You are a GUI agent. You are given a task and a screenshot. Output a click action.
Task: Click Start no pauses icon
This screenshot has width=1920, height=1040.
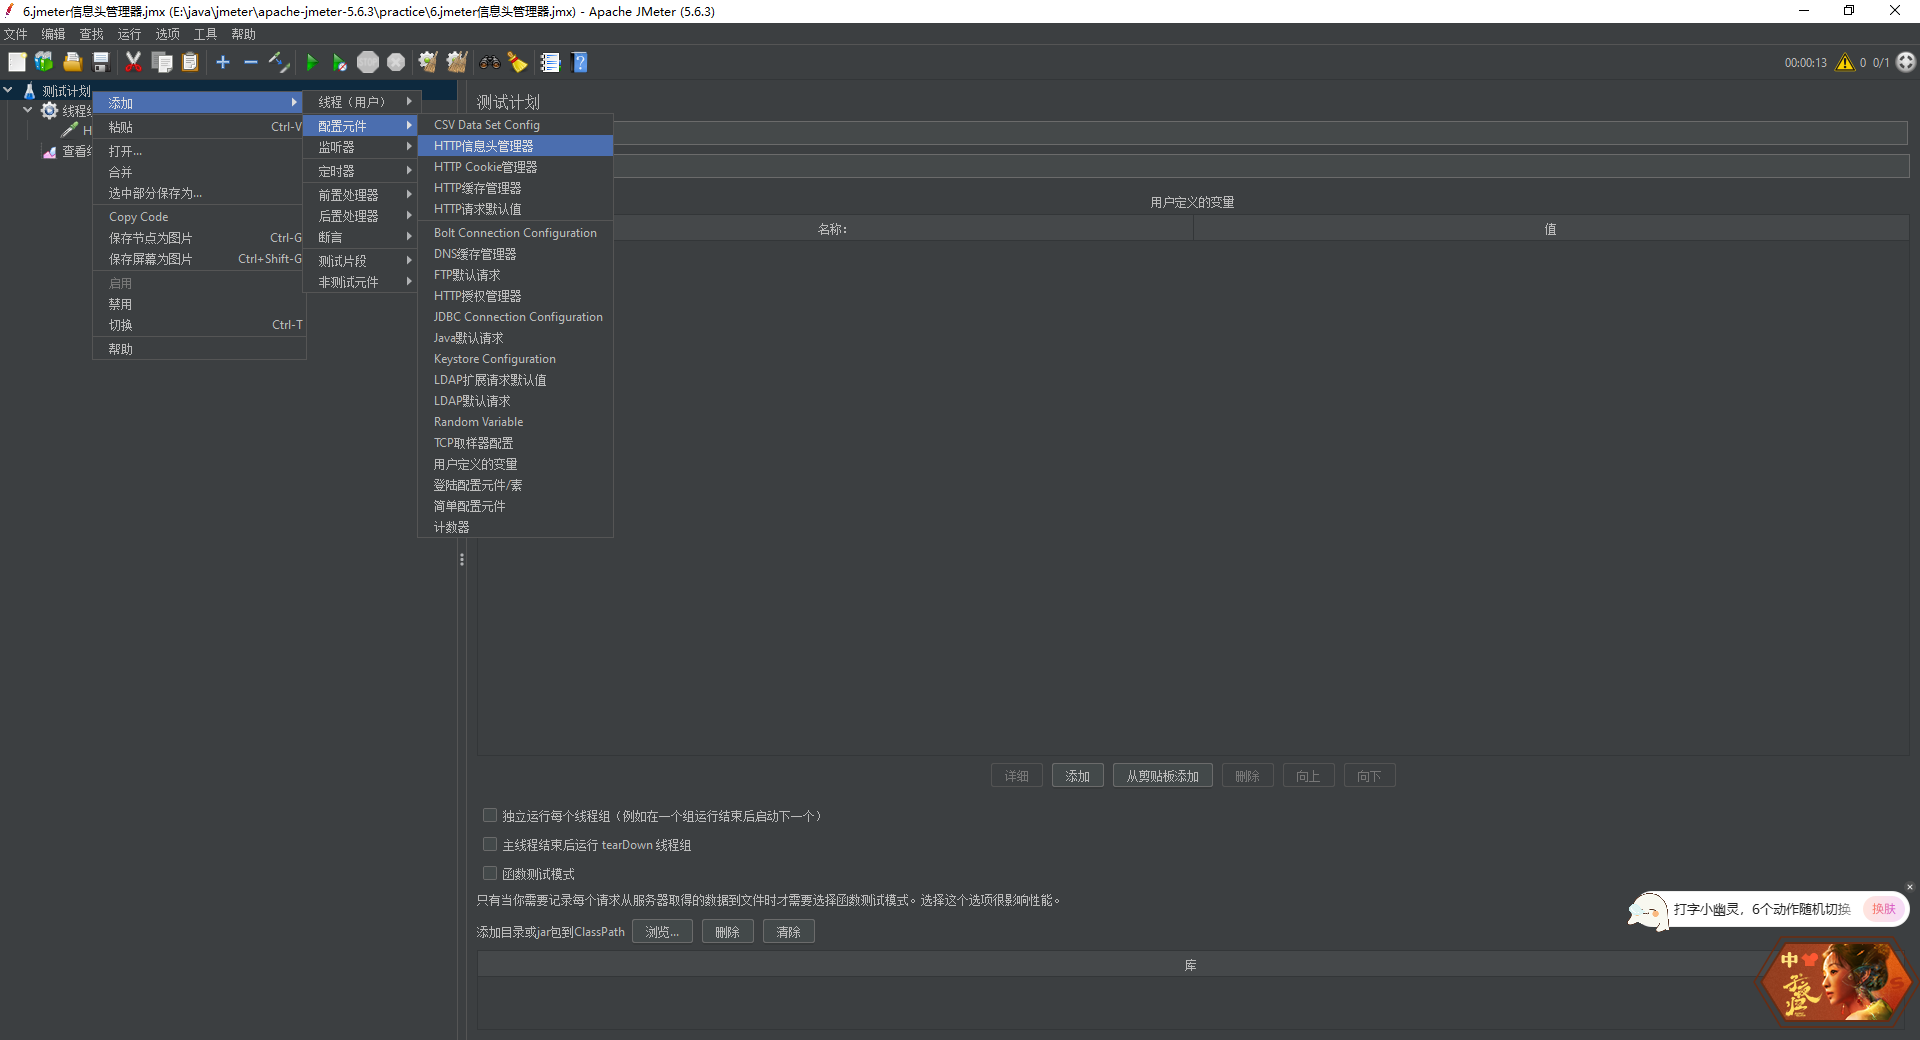point(339,62)
